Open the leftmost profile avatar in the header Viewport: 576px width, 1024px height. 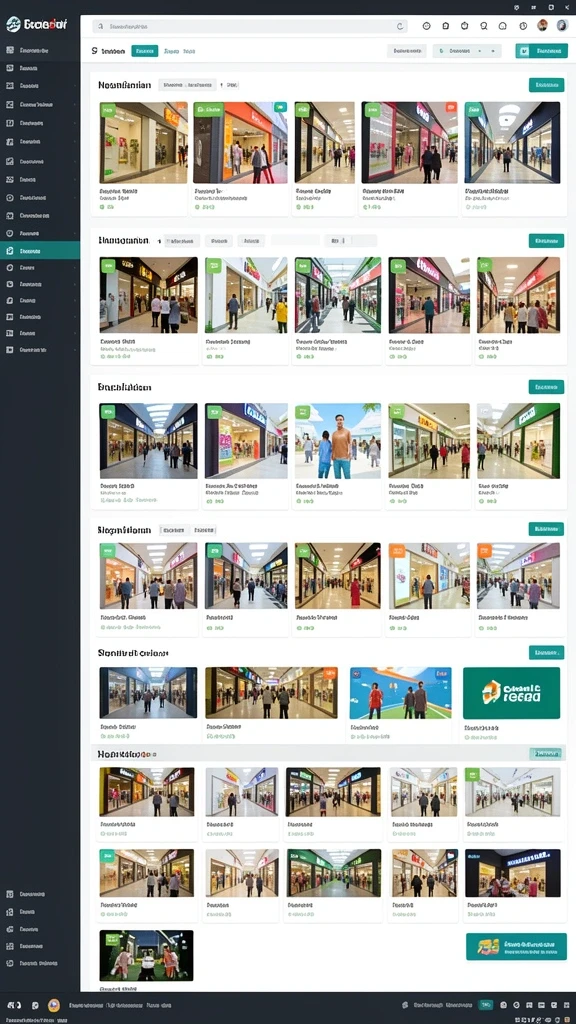pos(542,25)
